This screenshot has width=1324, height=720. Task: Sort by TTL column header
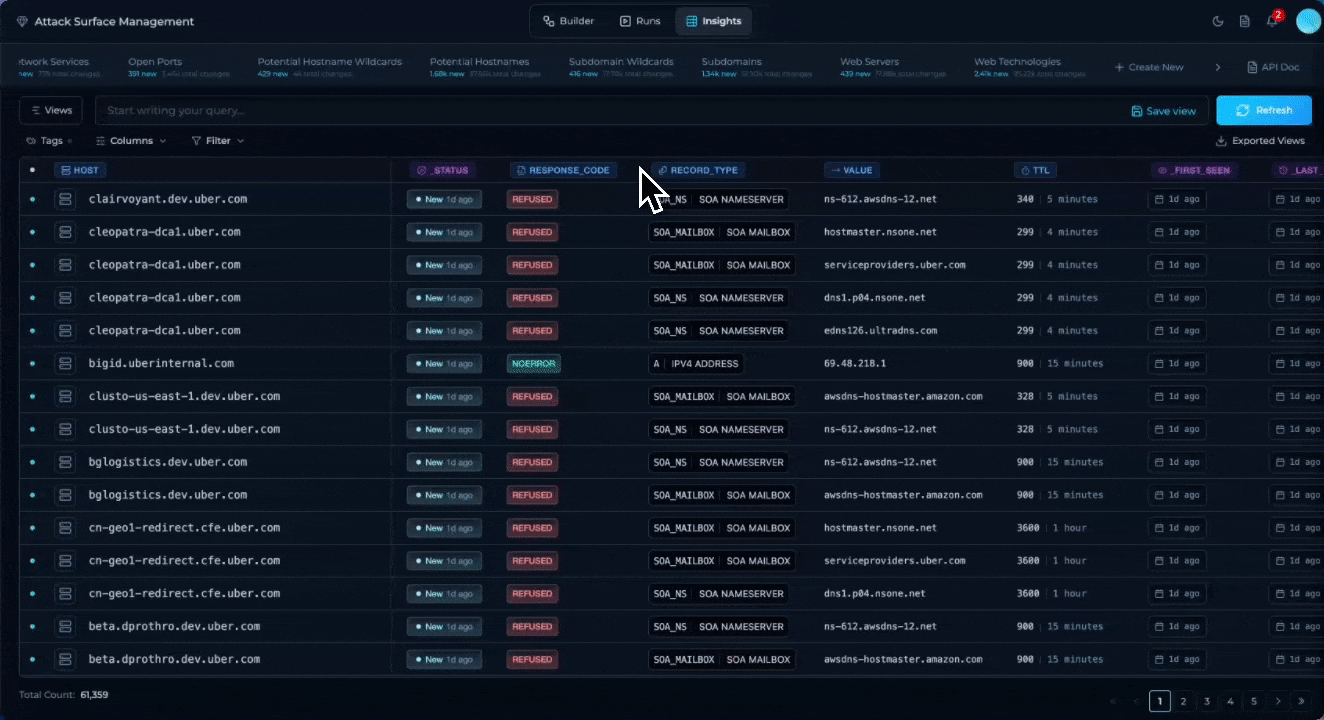pyautogui.click(x=1035, y=170)
